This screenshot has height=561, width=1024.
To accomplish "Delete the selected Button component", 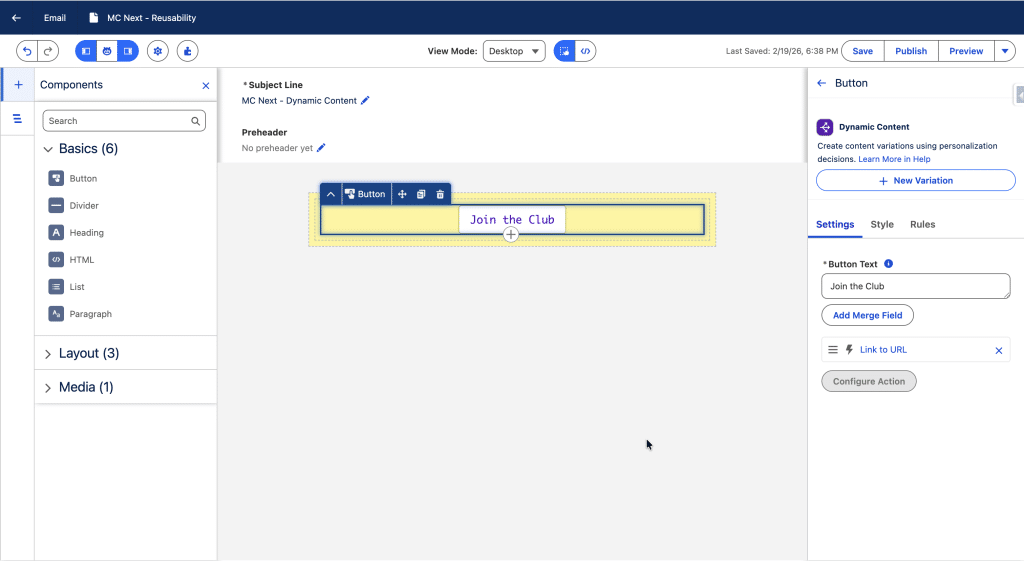I will tap(440, 194).
